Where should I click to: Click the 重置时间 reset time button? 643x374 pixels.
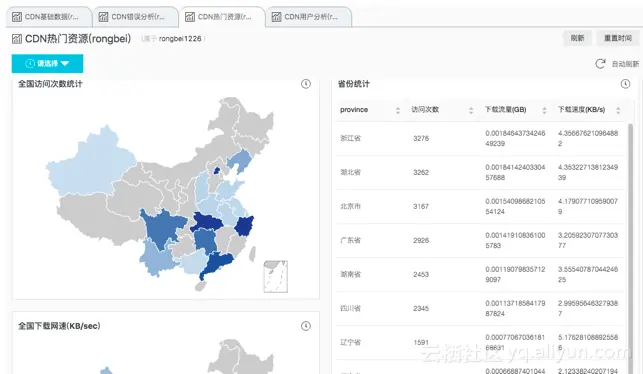(x=618, y=38)
